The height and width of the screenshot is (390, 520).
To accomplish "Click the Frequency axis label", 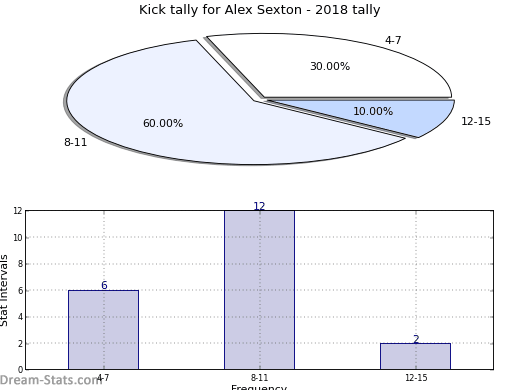I will pos(259,387).
